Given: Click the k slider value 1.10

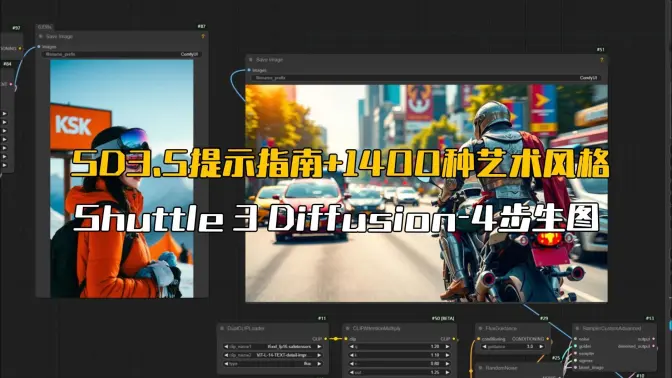Looking at the screenshot, I should [435, 355].
